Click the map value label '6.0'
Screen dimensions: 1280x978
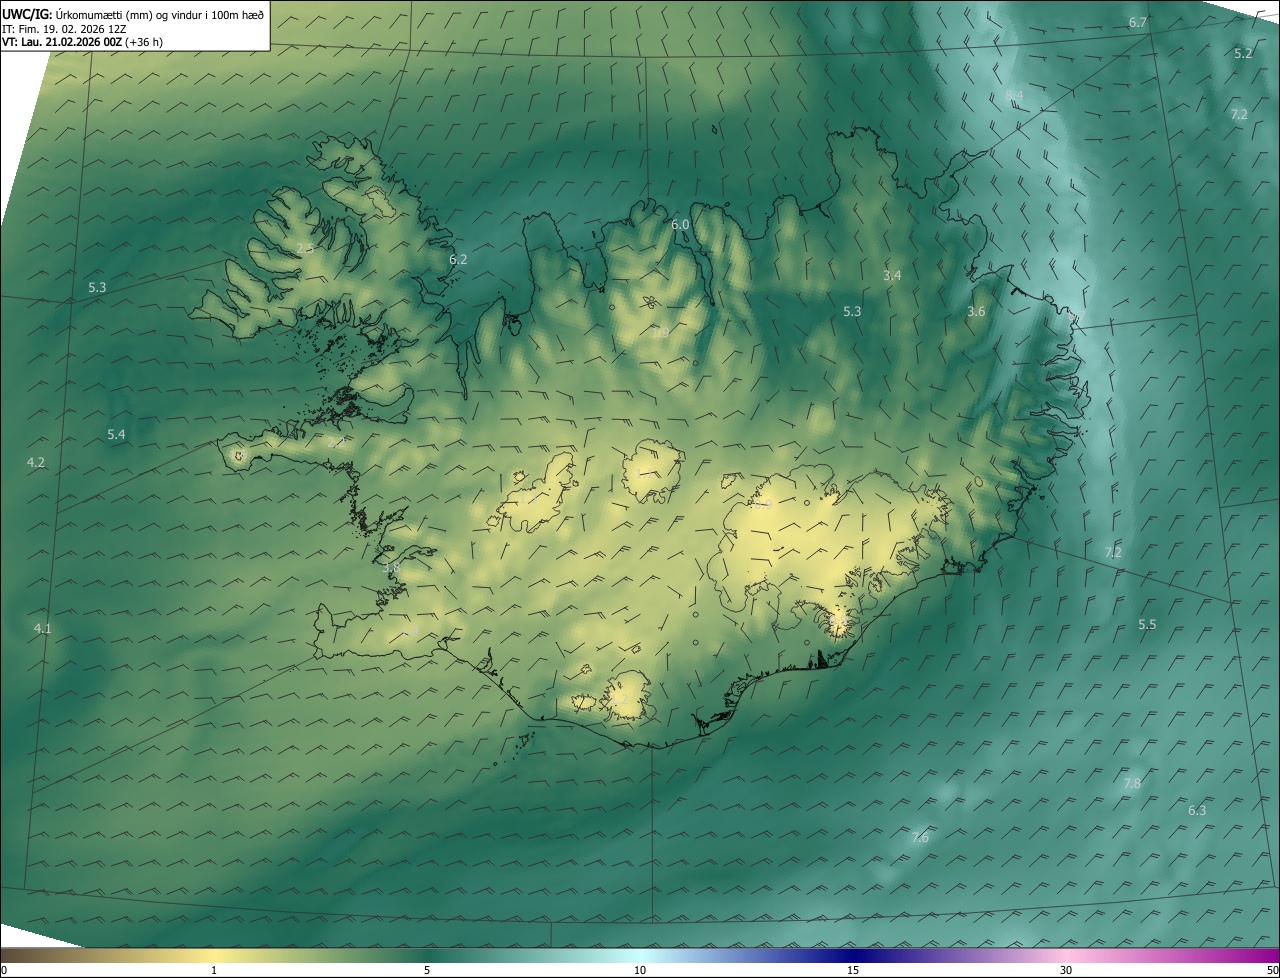click(x=680, y=224)
